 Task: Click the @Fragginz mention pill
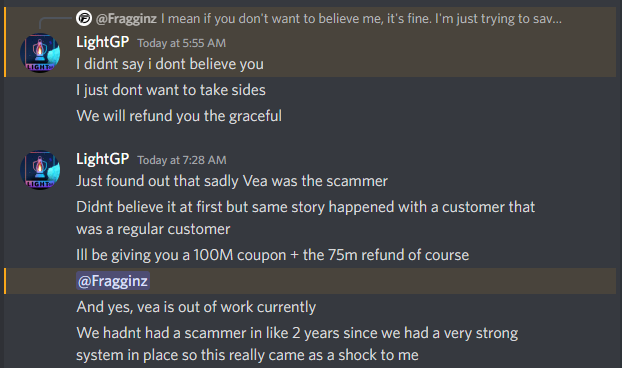click(x=113, y=281)
